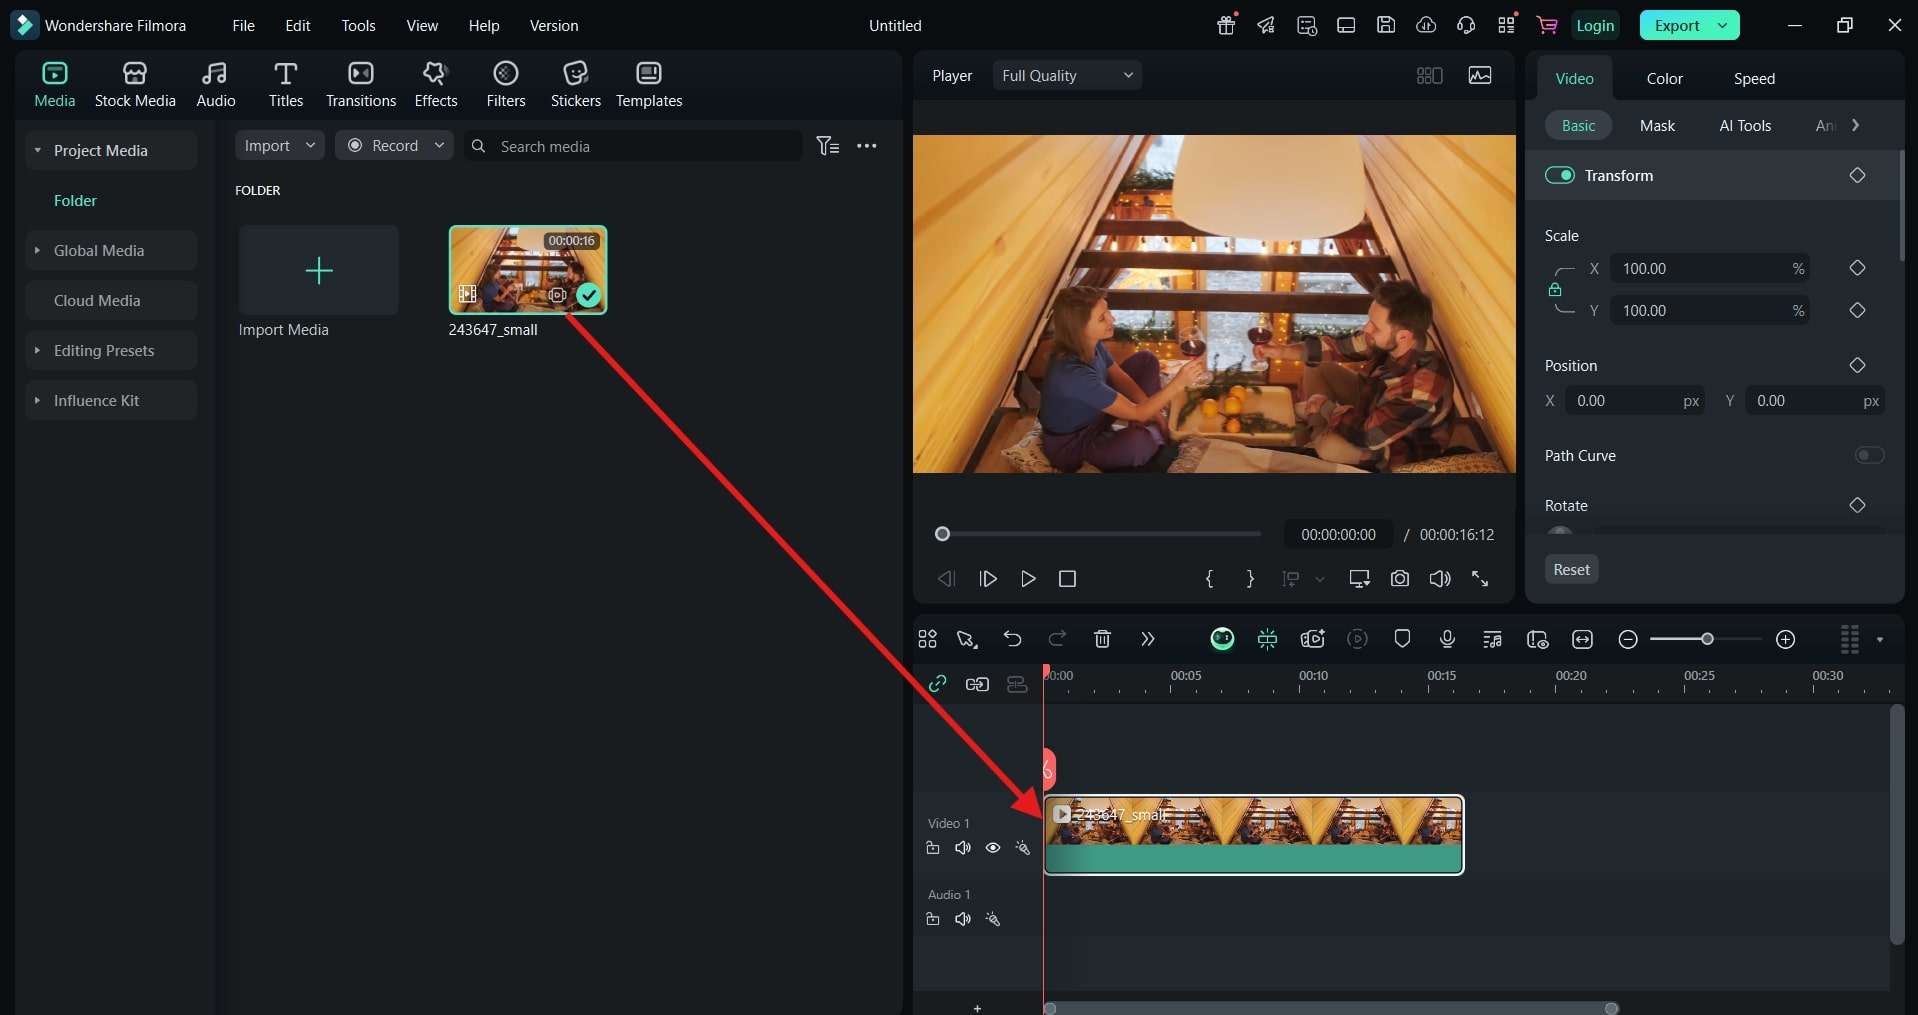Click the gift box icon in title bar
The height and width of the screenshot is (1015, 1918).
tap(1226, 25)
